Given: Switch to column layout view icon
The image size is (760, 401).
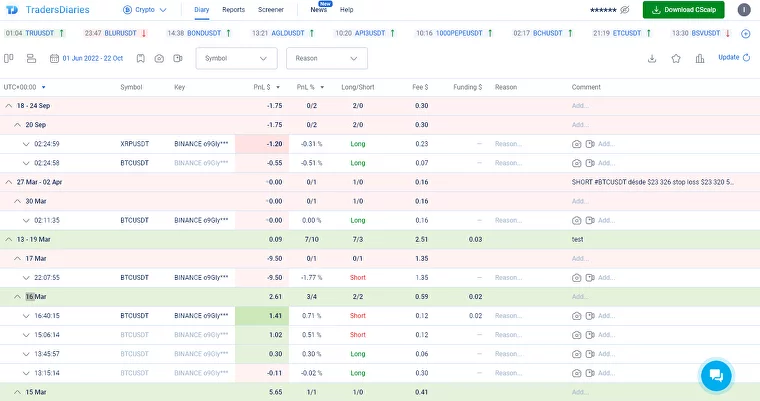Looking at the screenshot, I should click(x=9, y=58).
